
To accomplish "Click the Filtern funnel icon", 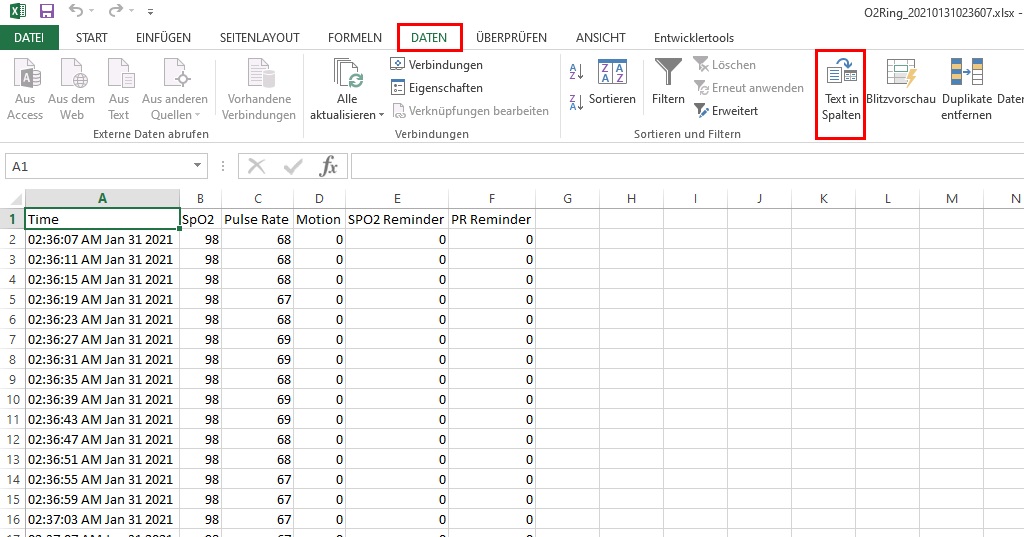I will tap(668, 74).
